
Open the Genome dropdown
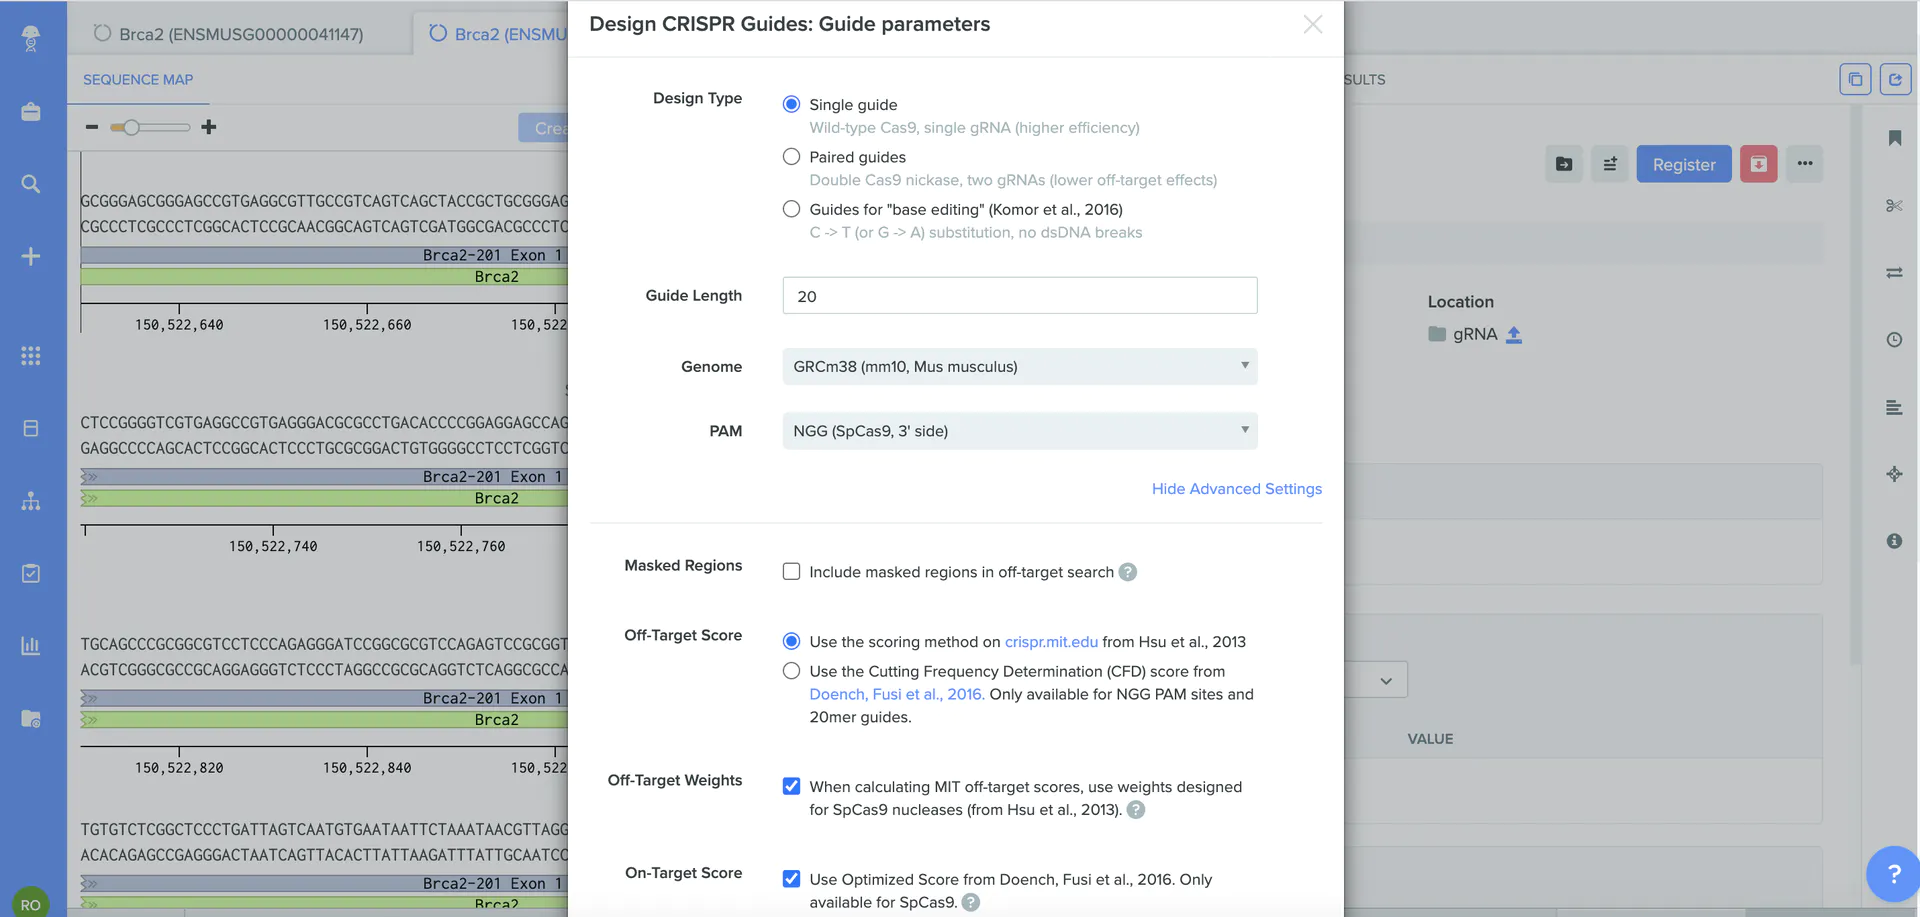(1019, 367)
